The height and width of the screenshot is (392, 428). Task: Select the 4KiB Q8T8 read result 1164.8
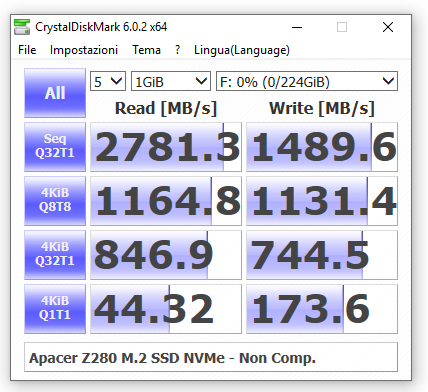166,201
